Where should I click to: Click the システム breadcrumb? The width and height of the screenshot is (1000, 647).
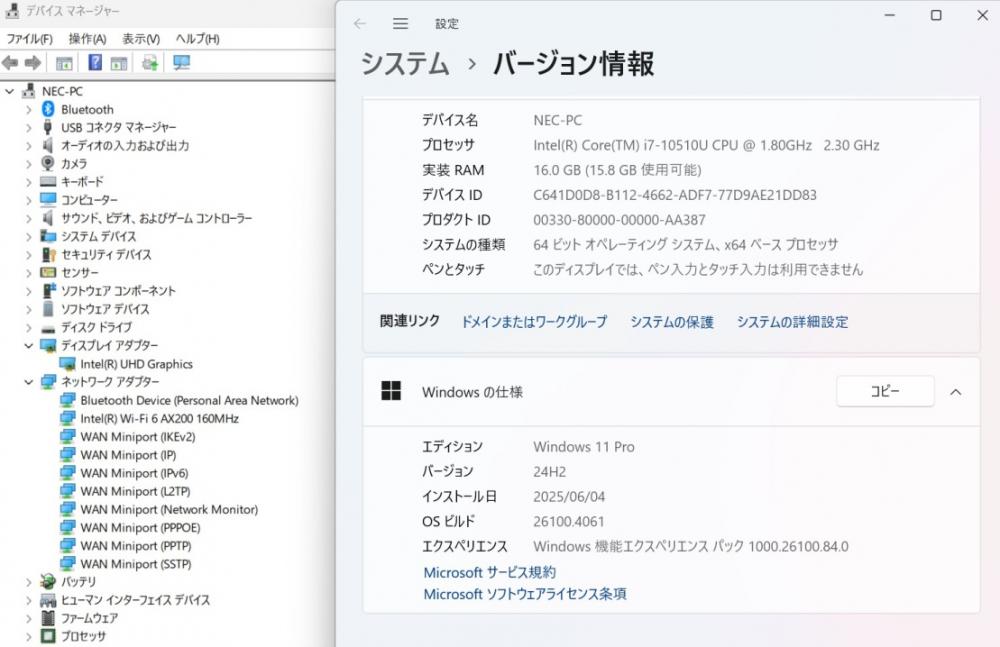coord(405,64)
